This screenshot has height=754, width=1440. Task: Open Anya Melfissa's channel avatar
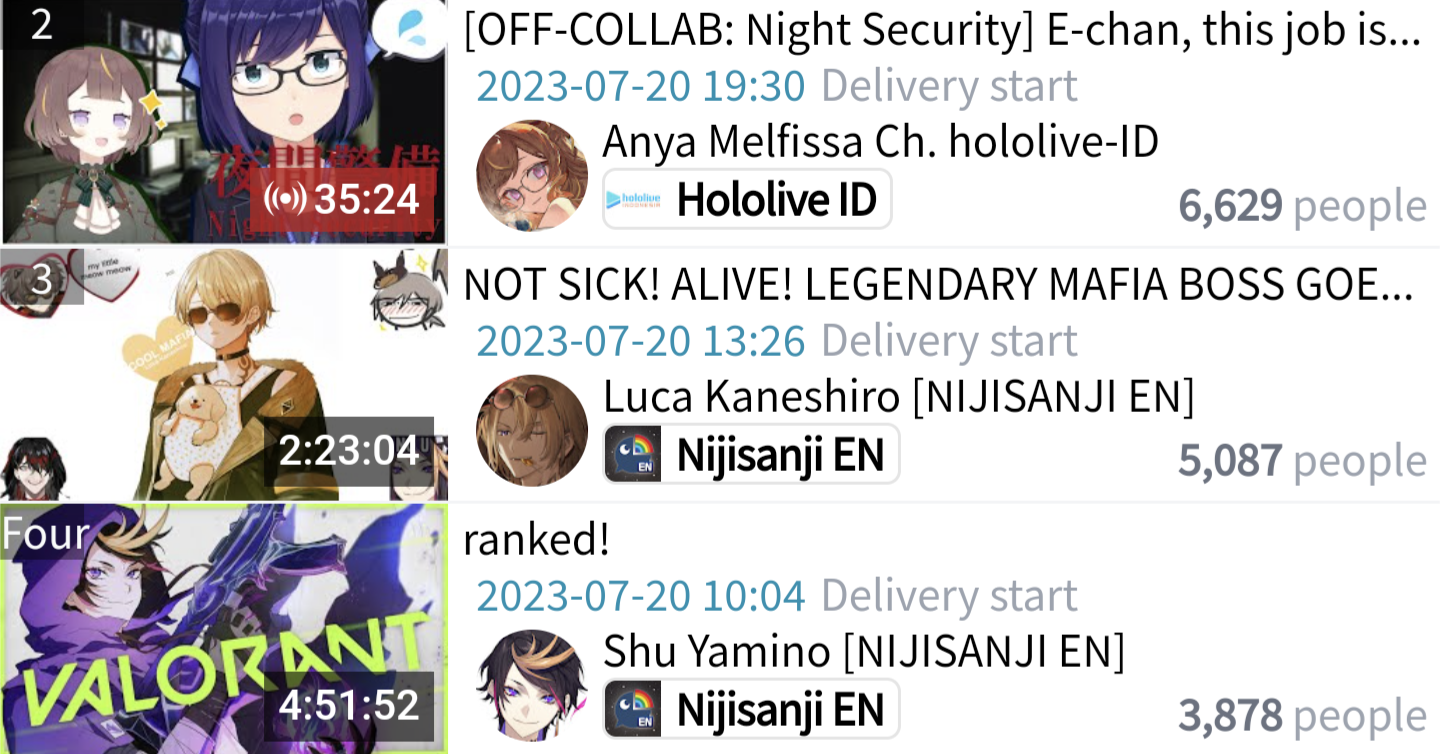pyautogui.click(x=532, y=175)
